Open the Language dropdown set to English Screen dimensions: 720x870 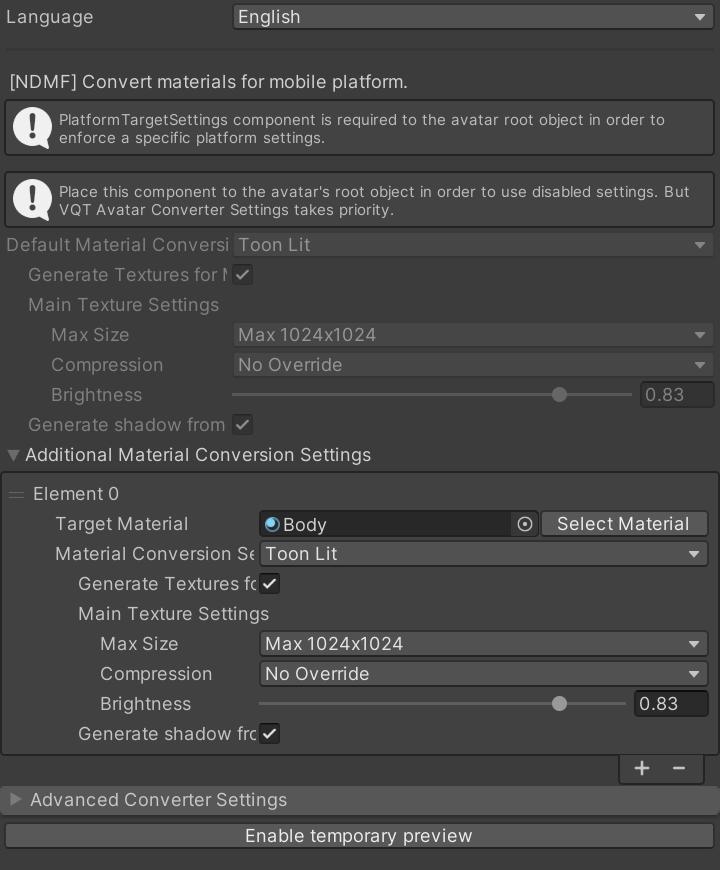(x=473, y=17)
